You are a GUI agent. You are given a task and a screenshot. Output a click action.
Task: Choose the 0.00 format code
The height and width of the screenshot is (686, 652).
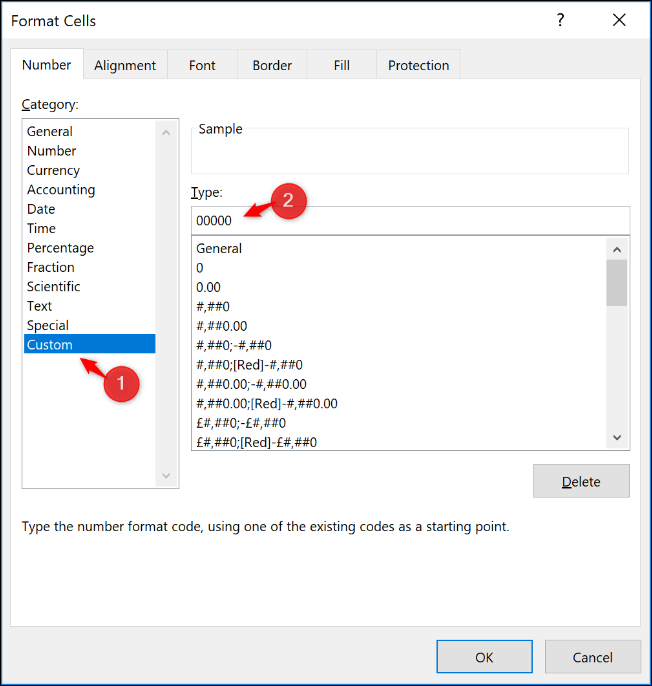[208, 287]
